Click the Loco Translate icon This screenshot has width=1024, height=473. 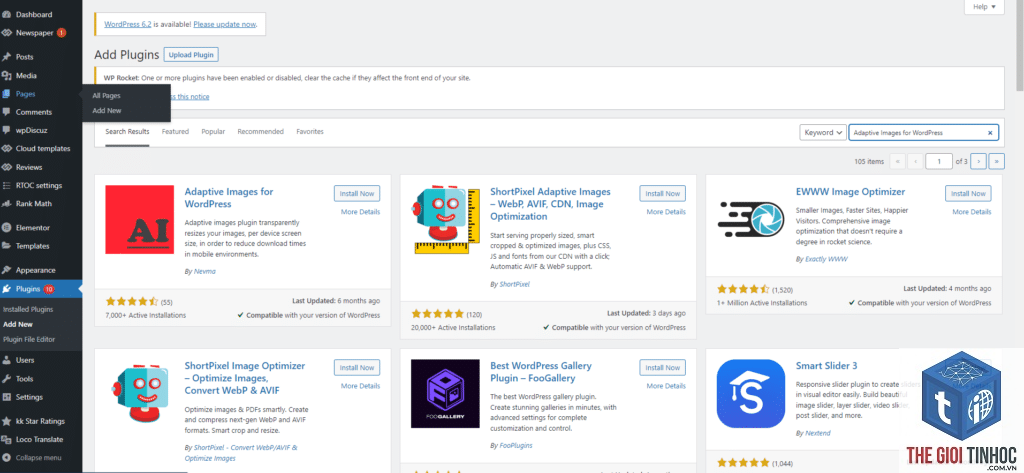point(7,439)
